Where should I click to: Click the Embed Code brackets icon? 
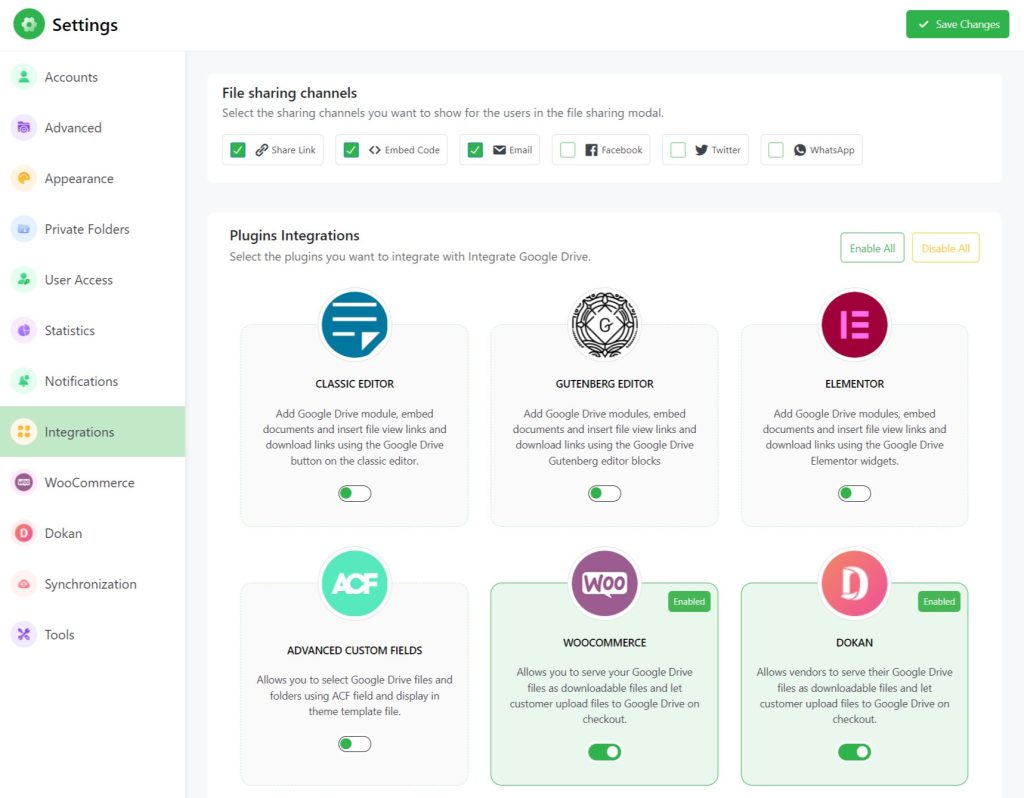(375, 150)
